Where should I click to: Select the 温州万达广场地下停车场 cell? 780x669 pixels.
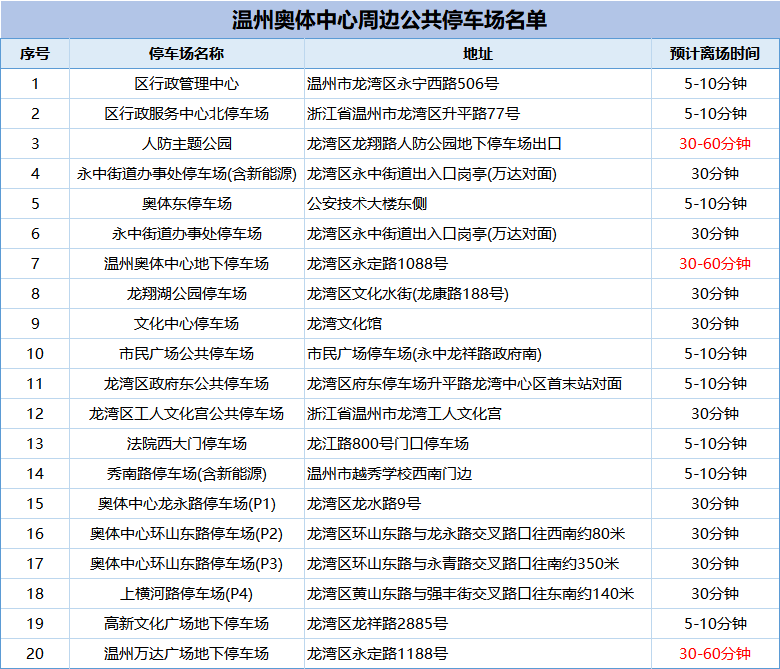point(186,654)
